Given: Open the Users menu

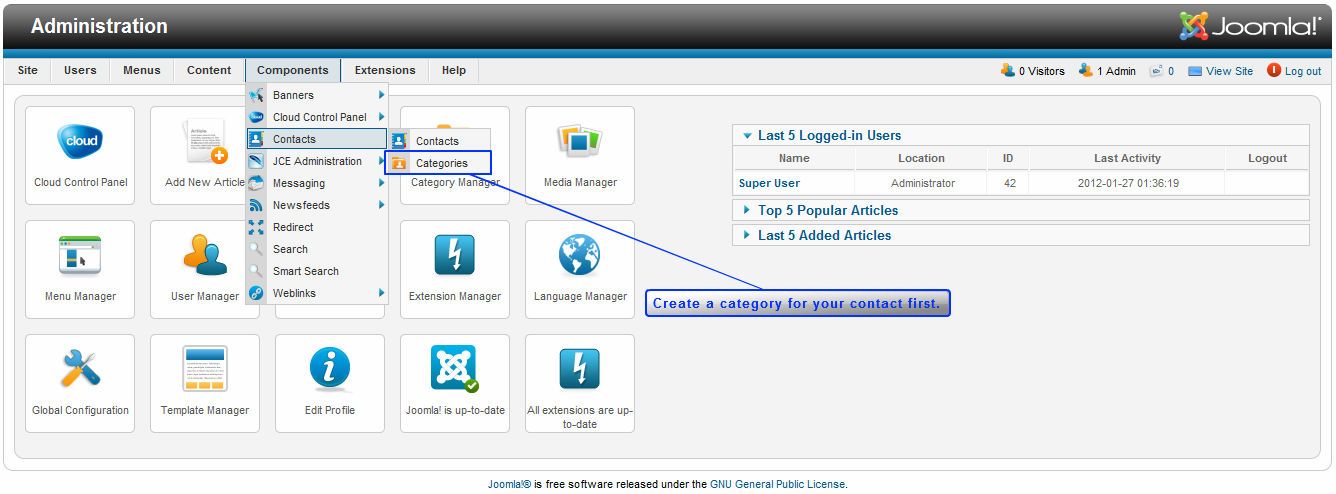Looking at the screenshot, I should tap(80, 70).
